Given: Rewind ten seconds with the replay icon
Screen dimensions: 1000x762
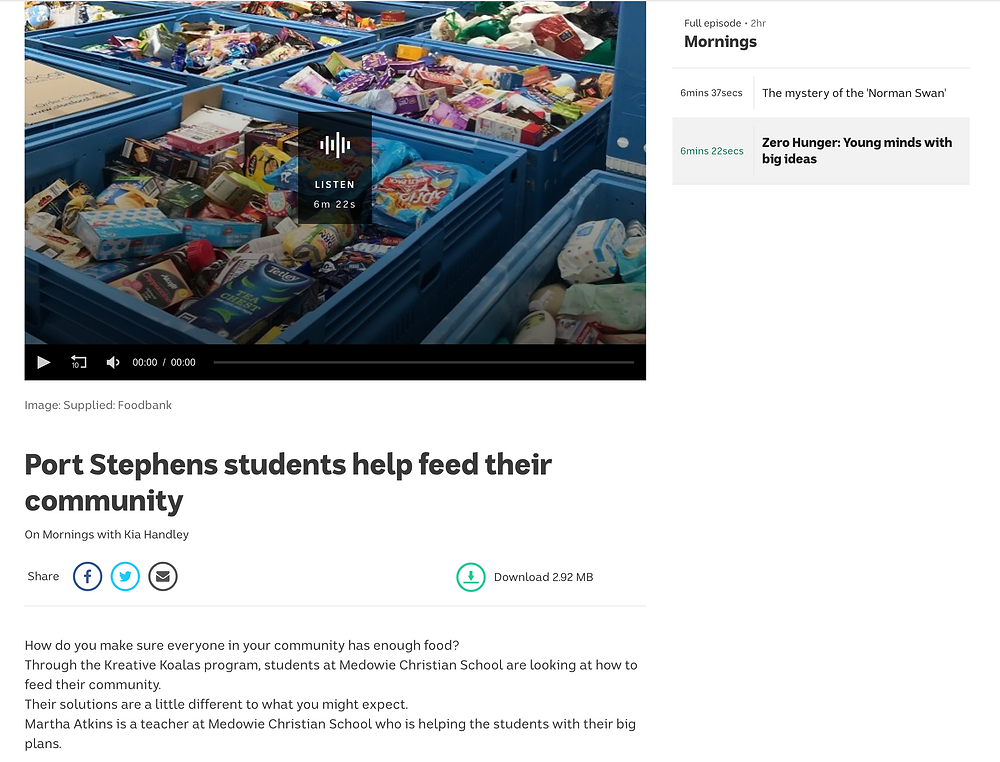Looking at the screenshot, I should 78,362.
